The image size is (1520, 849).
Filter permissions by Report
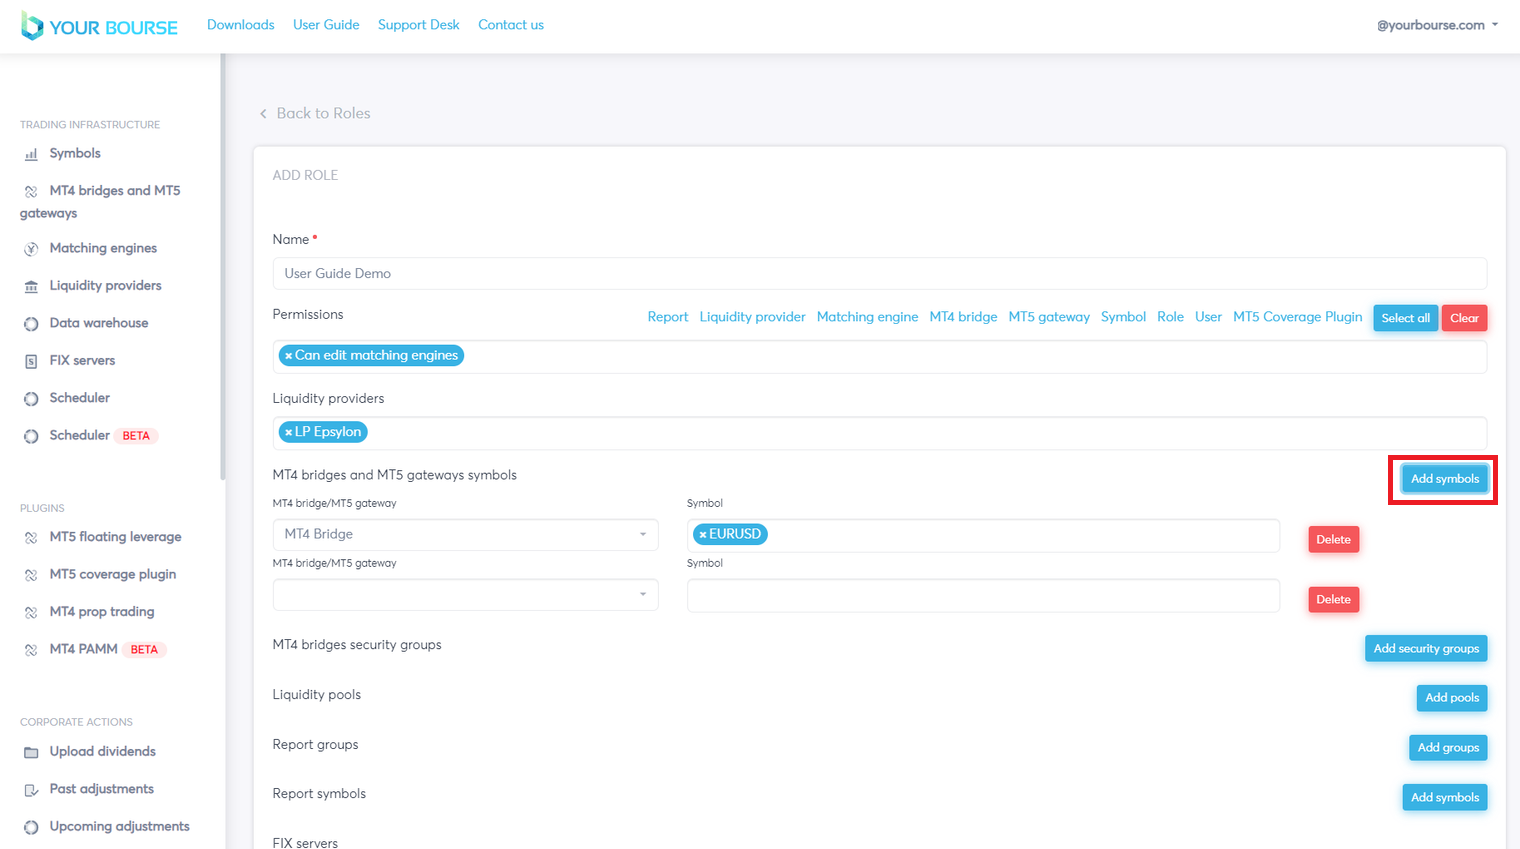[668, 317]
